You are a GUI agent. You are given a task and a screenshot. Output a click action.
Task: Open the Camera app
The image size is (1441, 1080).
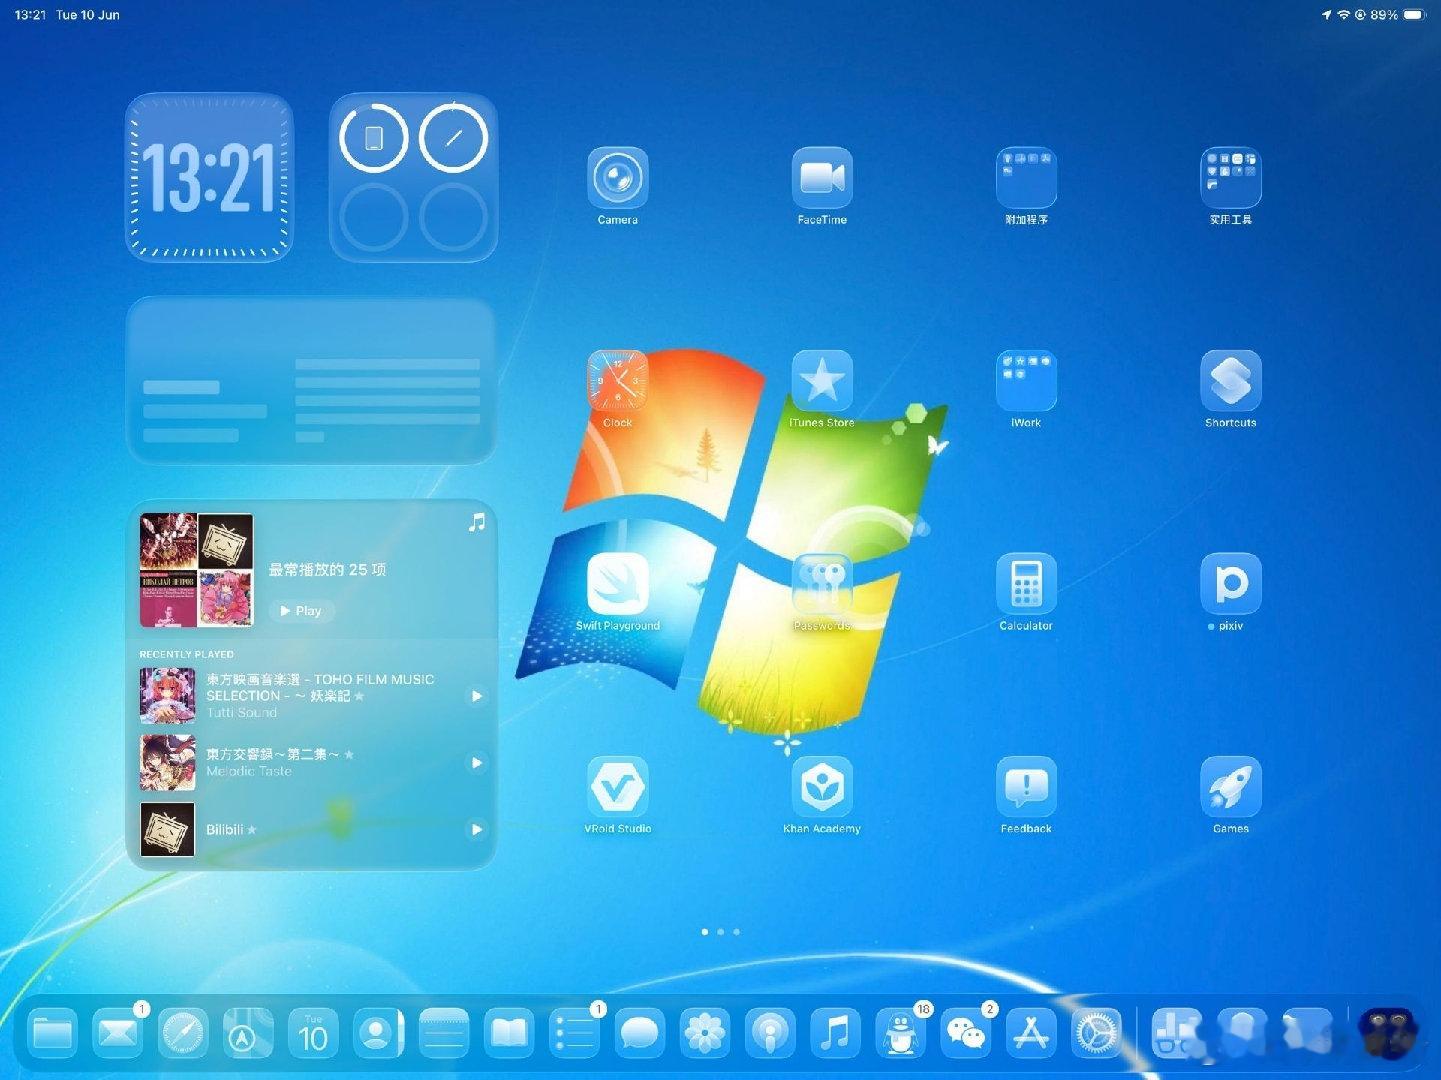click(x=617, y=177)
